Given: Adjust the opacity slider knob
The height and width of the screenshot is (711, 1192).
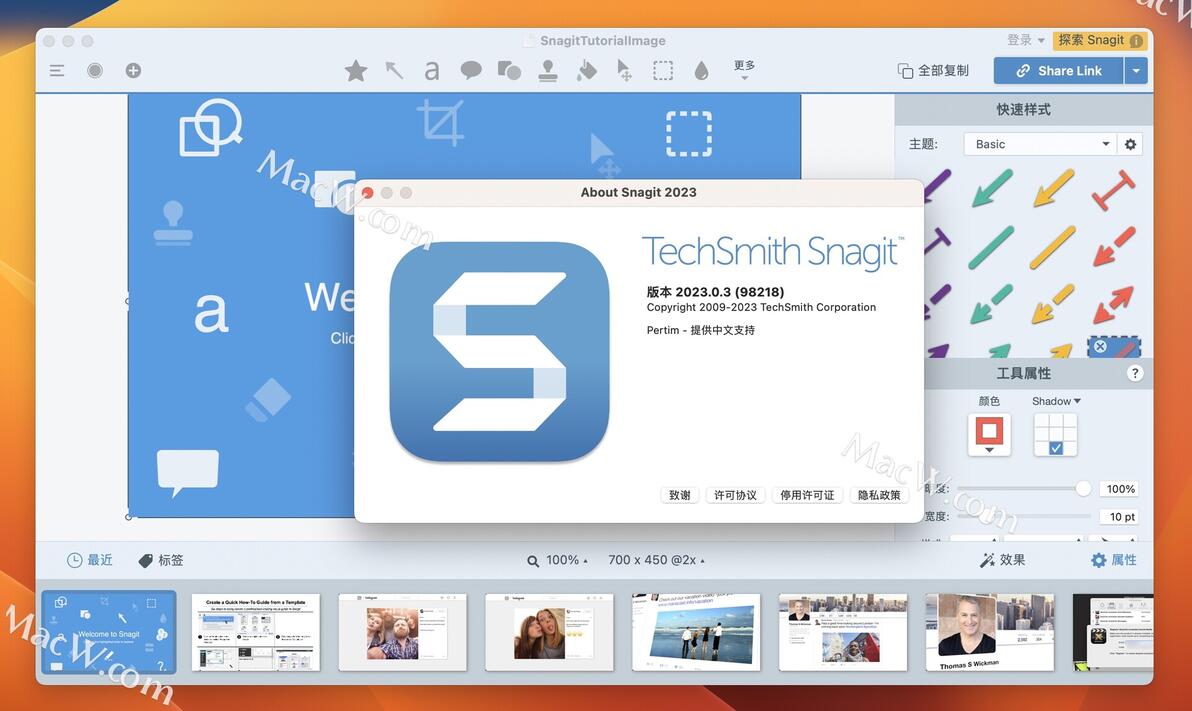Looking at the screenshot, I should tap(1083, 488).
